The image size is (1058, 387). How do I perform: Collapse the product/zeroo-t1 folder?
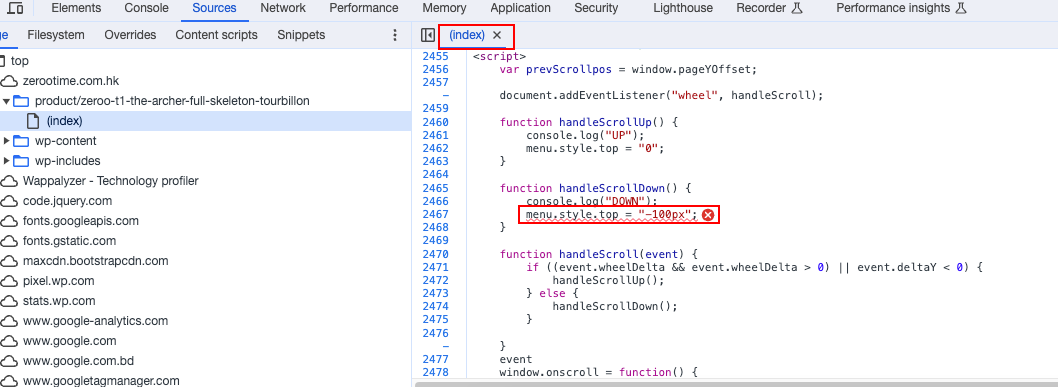(x=7, y=101)
